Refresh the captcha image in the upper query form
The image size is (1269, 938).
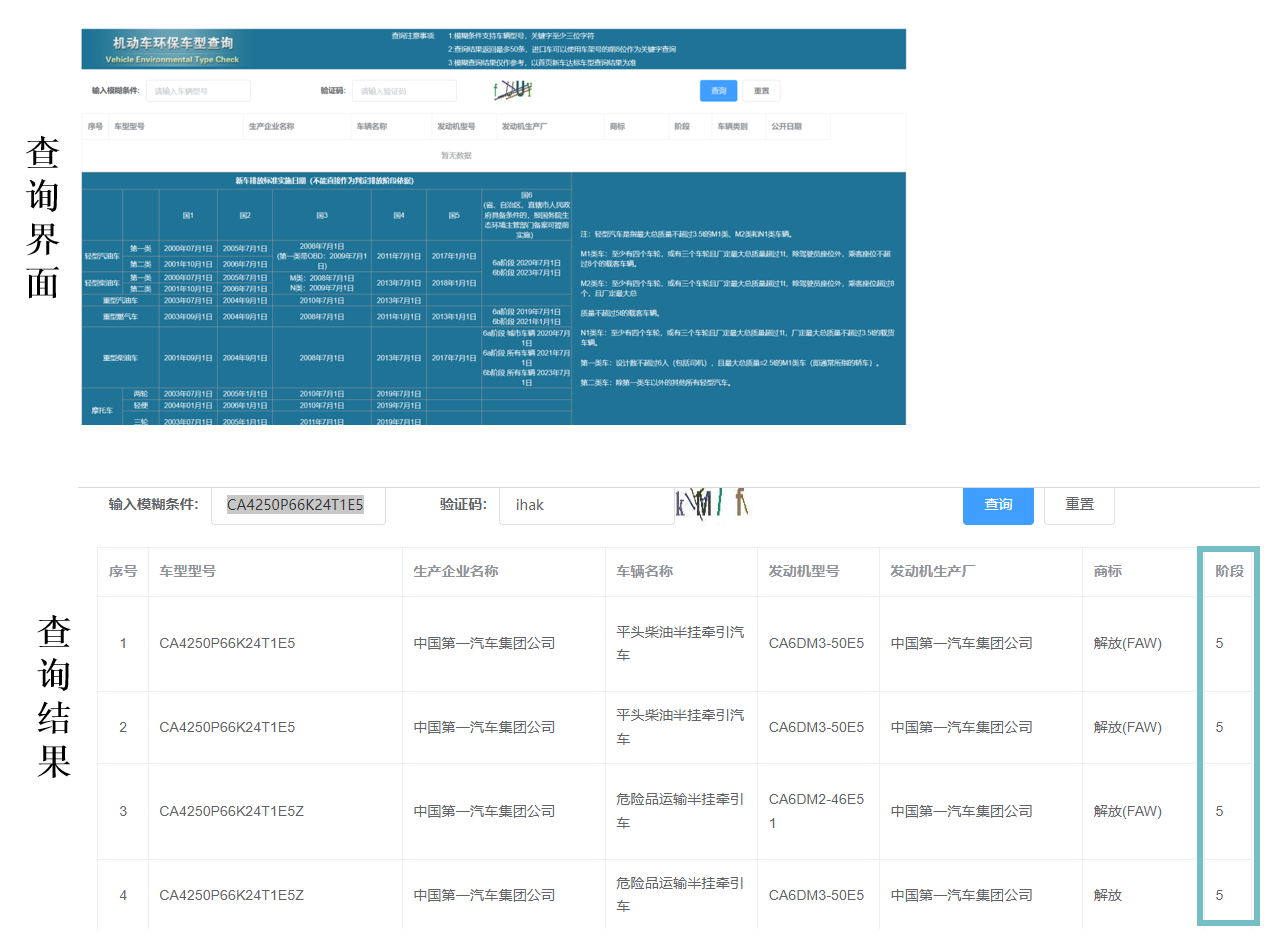point(513,90)
